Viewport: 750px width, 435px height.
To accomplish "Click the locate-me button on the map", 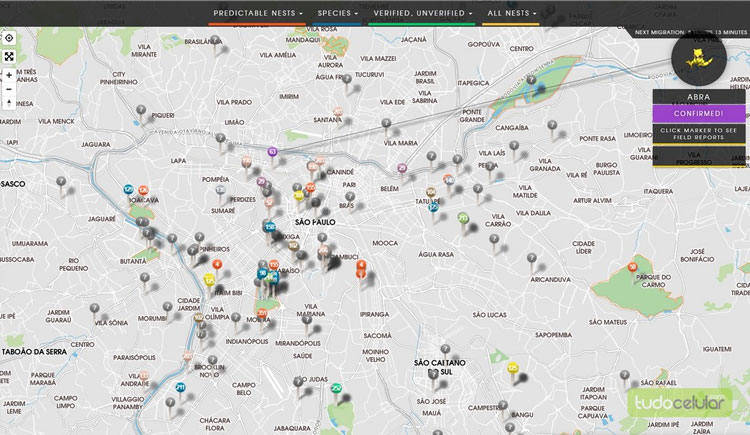I will 9,37.
